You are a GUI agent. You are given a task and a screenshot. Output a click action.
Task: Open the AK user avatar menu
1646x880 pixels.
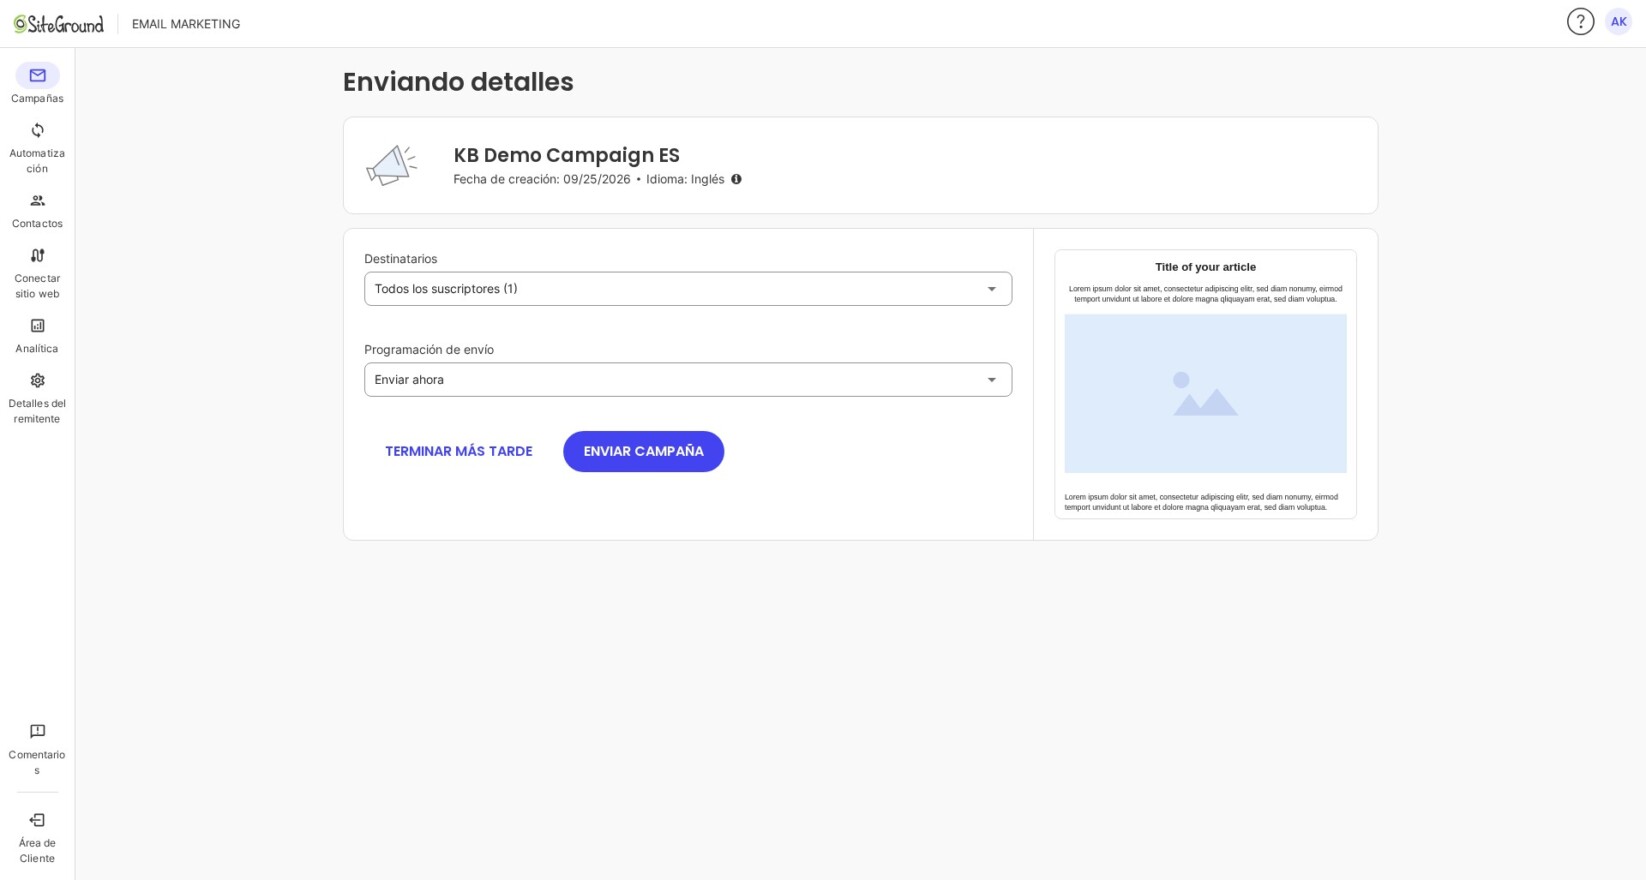click(1618, 21)
